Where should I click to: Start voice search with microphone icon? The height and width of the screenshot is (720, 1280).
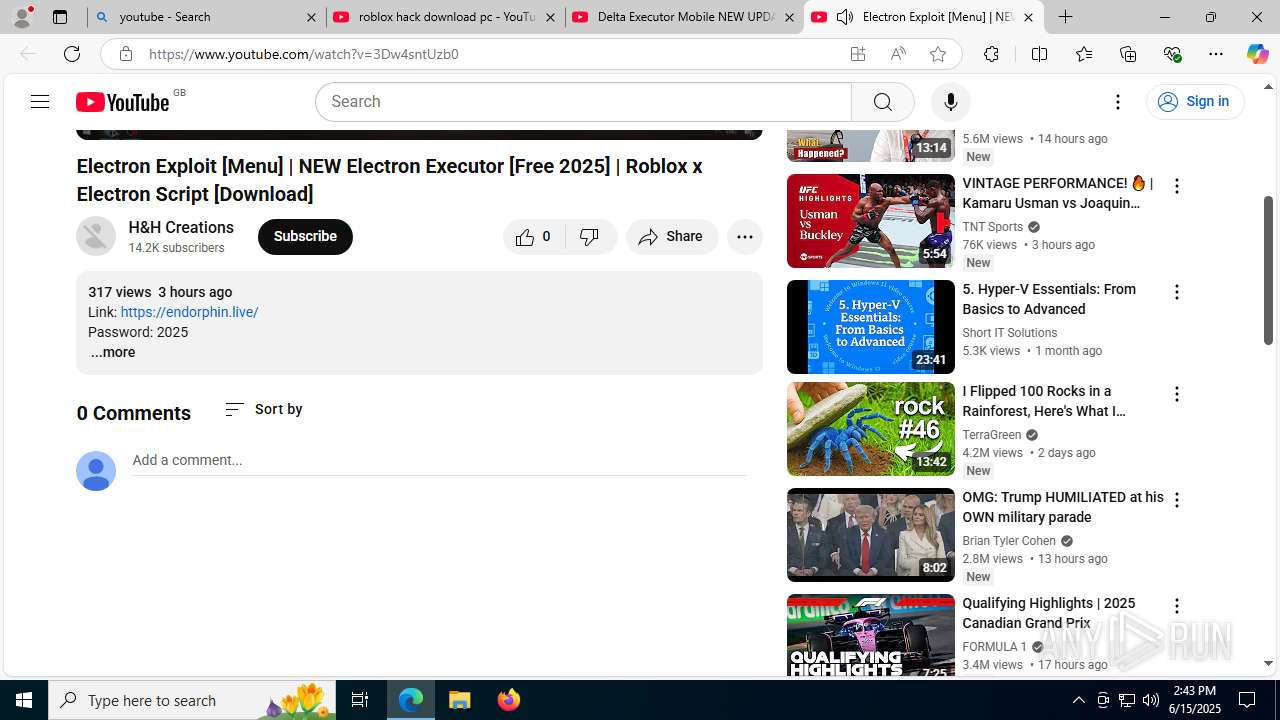click(950, 101)
